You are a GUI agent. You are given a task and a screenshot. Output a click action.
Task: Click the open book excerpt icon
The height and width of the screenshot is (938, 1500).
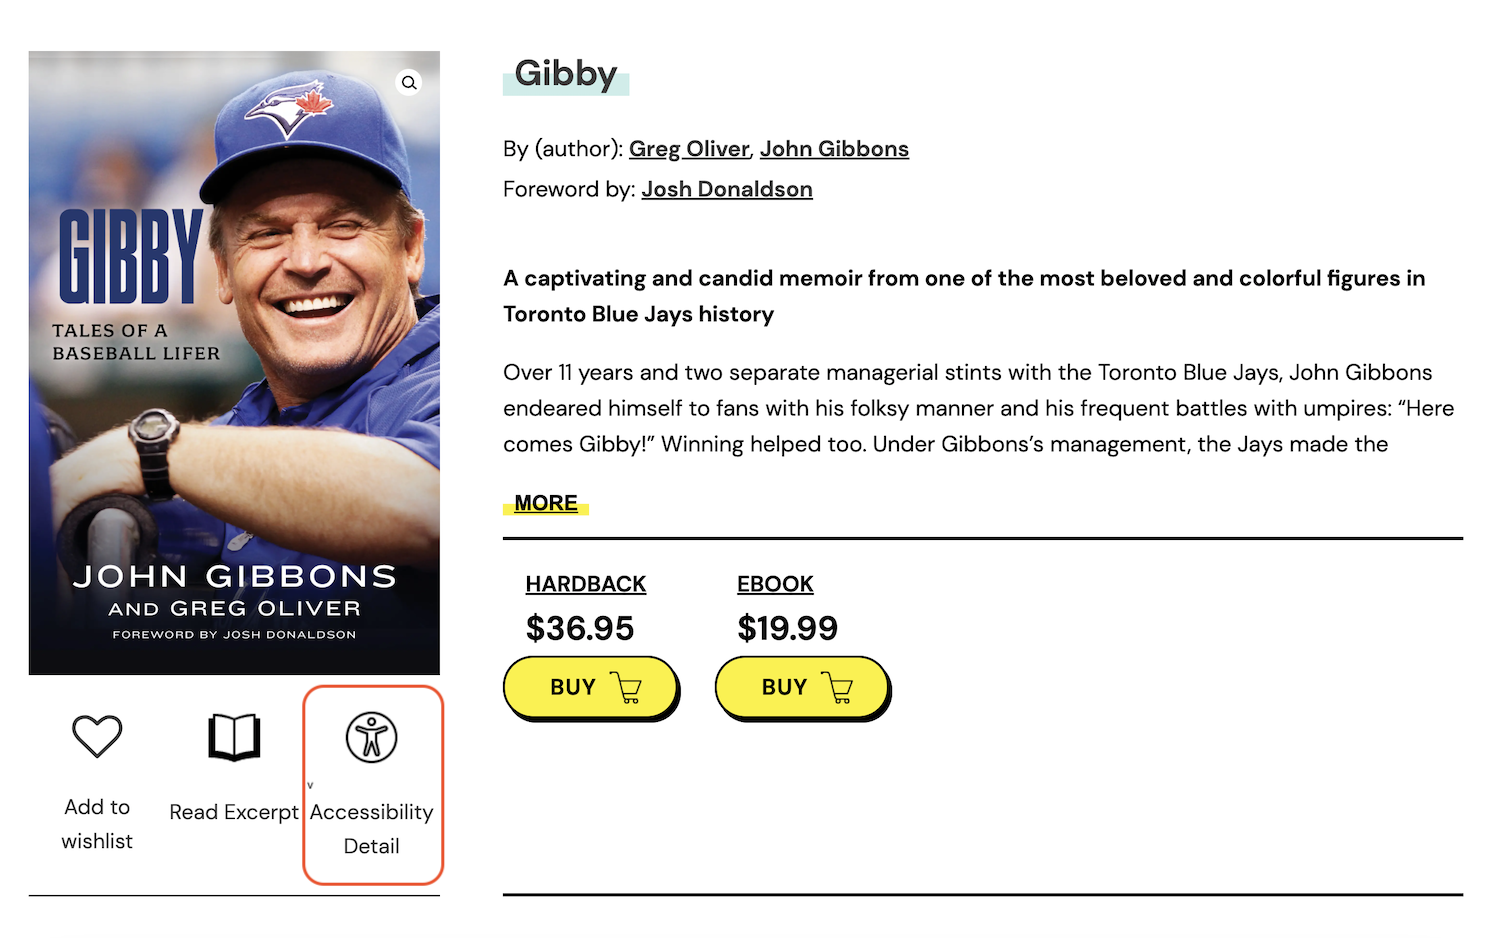[234, 738]
